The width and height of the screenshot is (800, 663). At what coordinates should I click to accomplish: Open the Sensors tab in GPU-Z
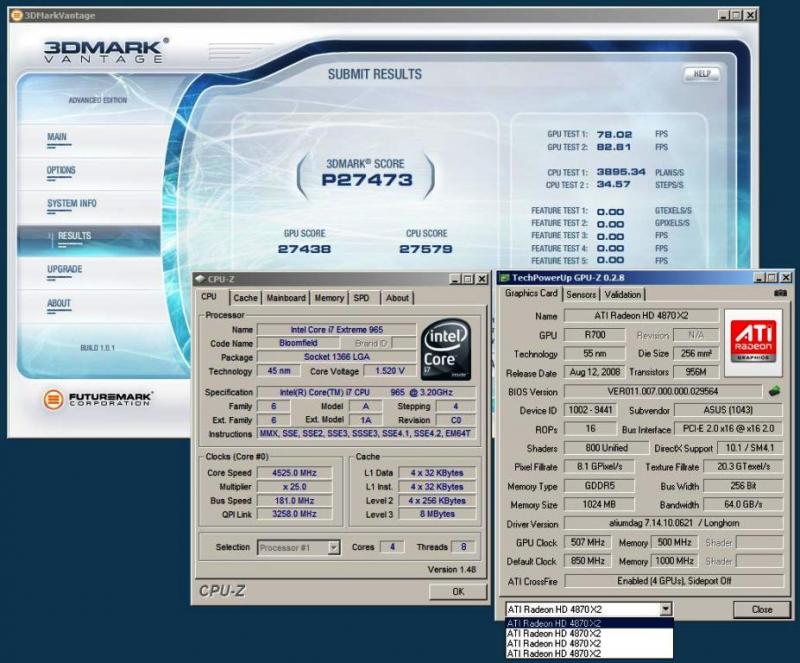[x=581, y=294]
